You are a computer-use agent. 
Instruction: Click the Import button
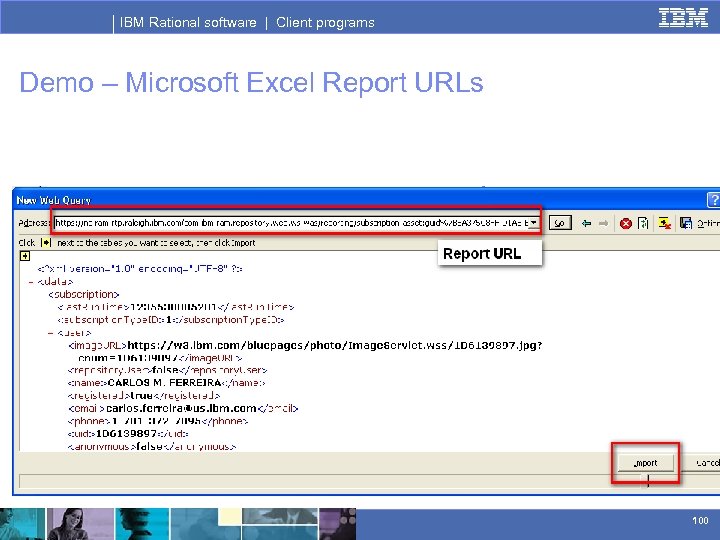646,463
